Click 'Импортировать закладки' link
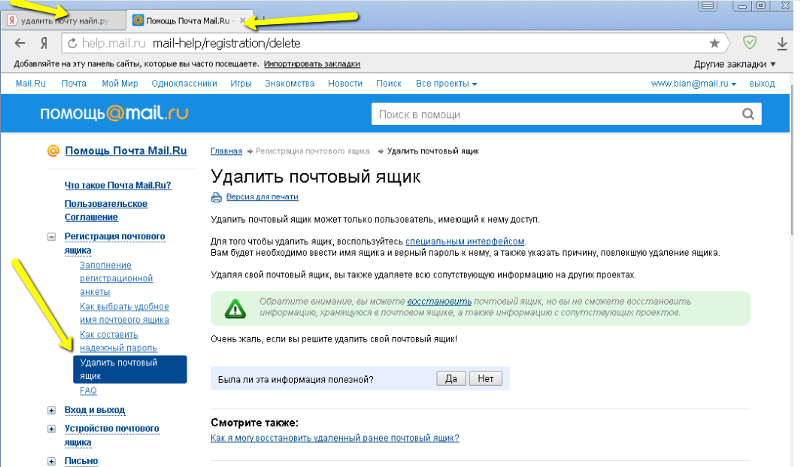The width and height of the screenshot is (800, 467). tap(312, 64)
